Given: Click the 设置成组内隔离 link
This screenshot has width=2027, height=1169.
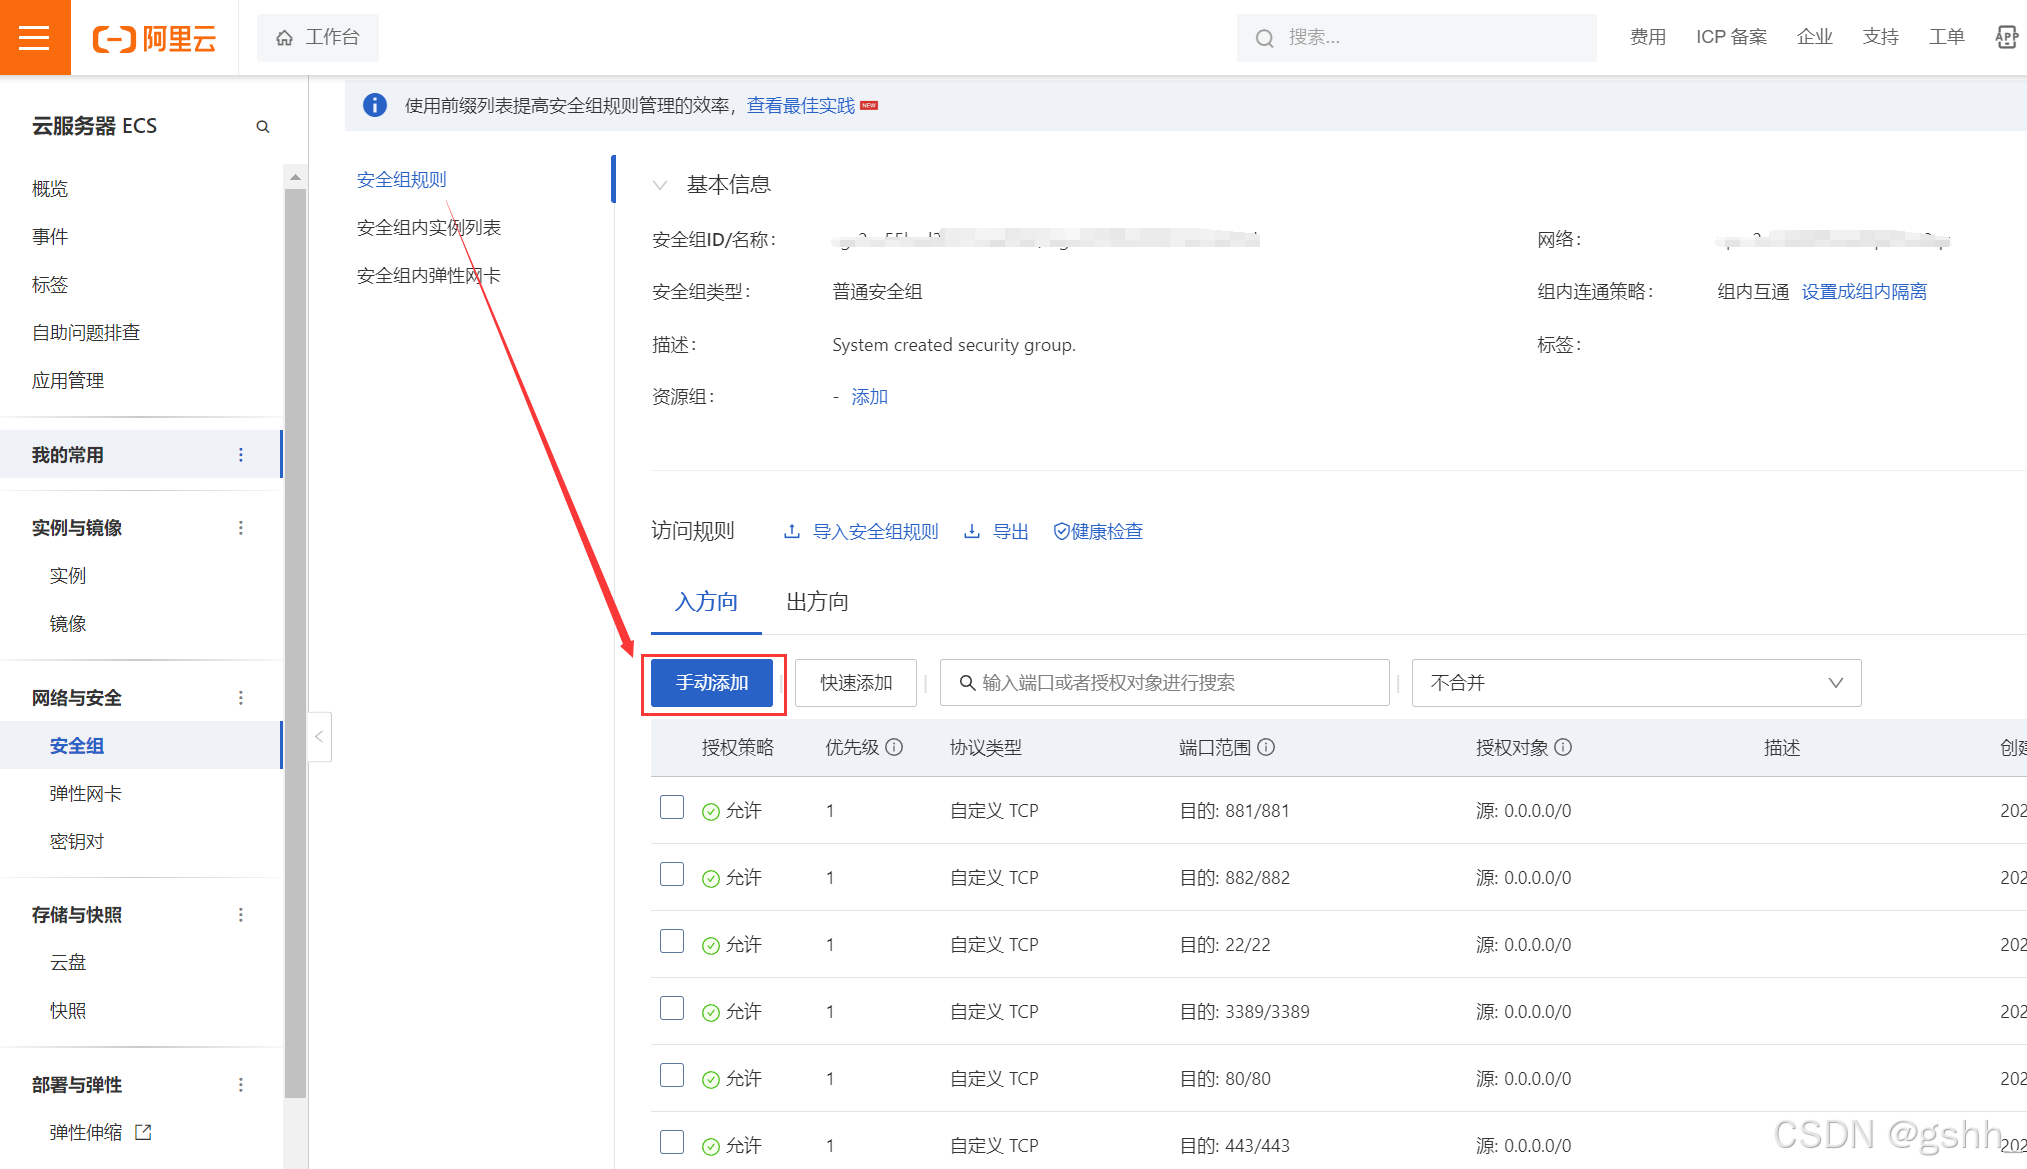Looking at the screenshot, I should pyautogui.click(x=1864, y=292).
